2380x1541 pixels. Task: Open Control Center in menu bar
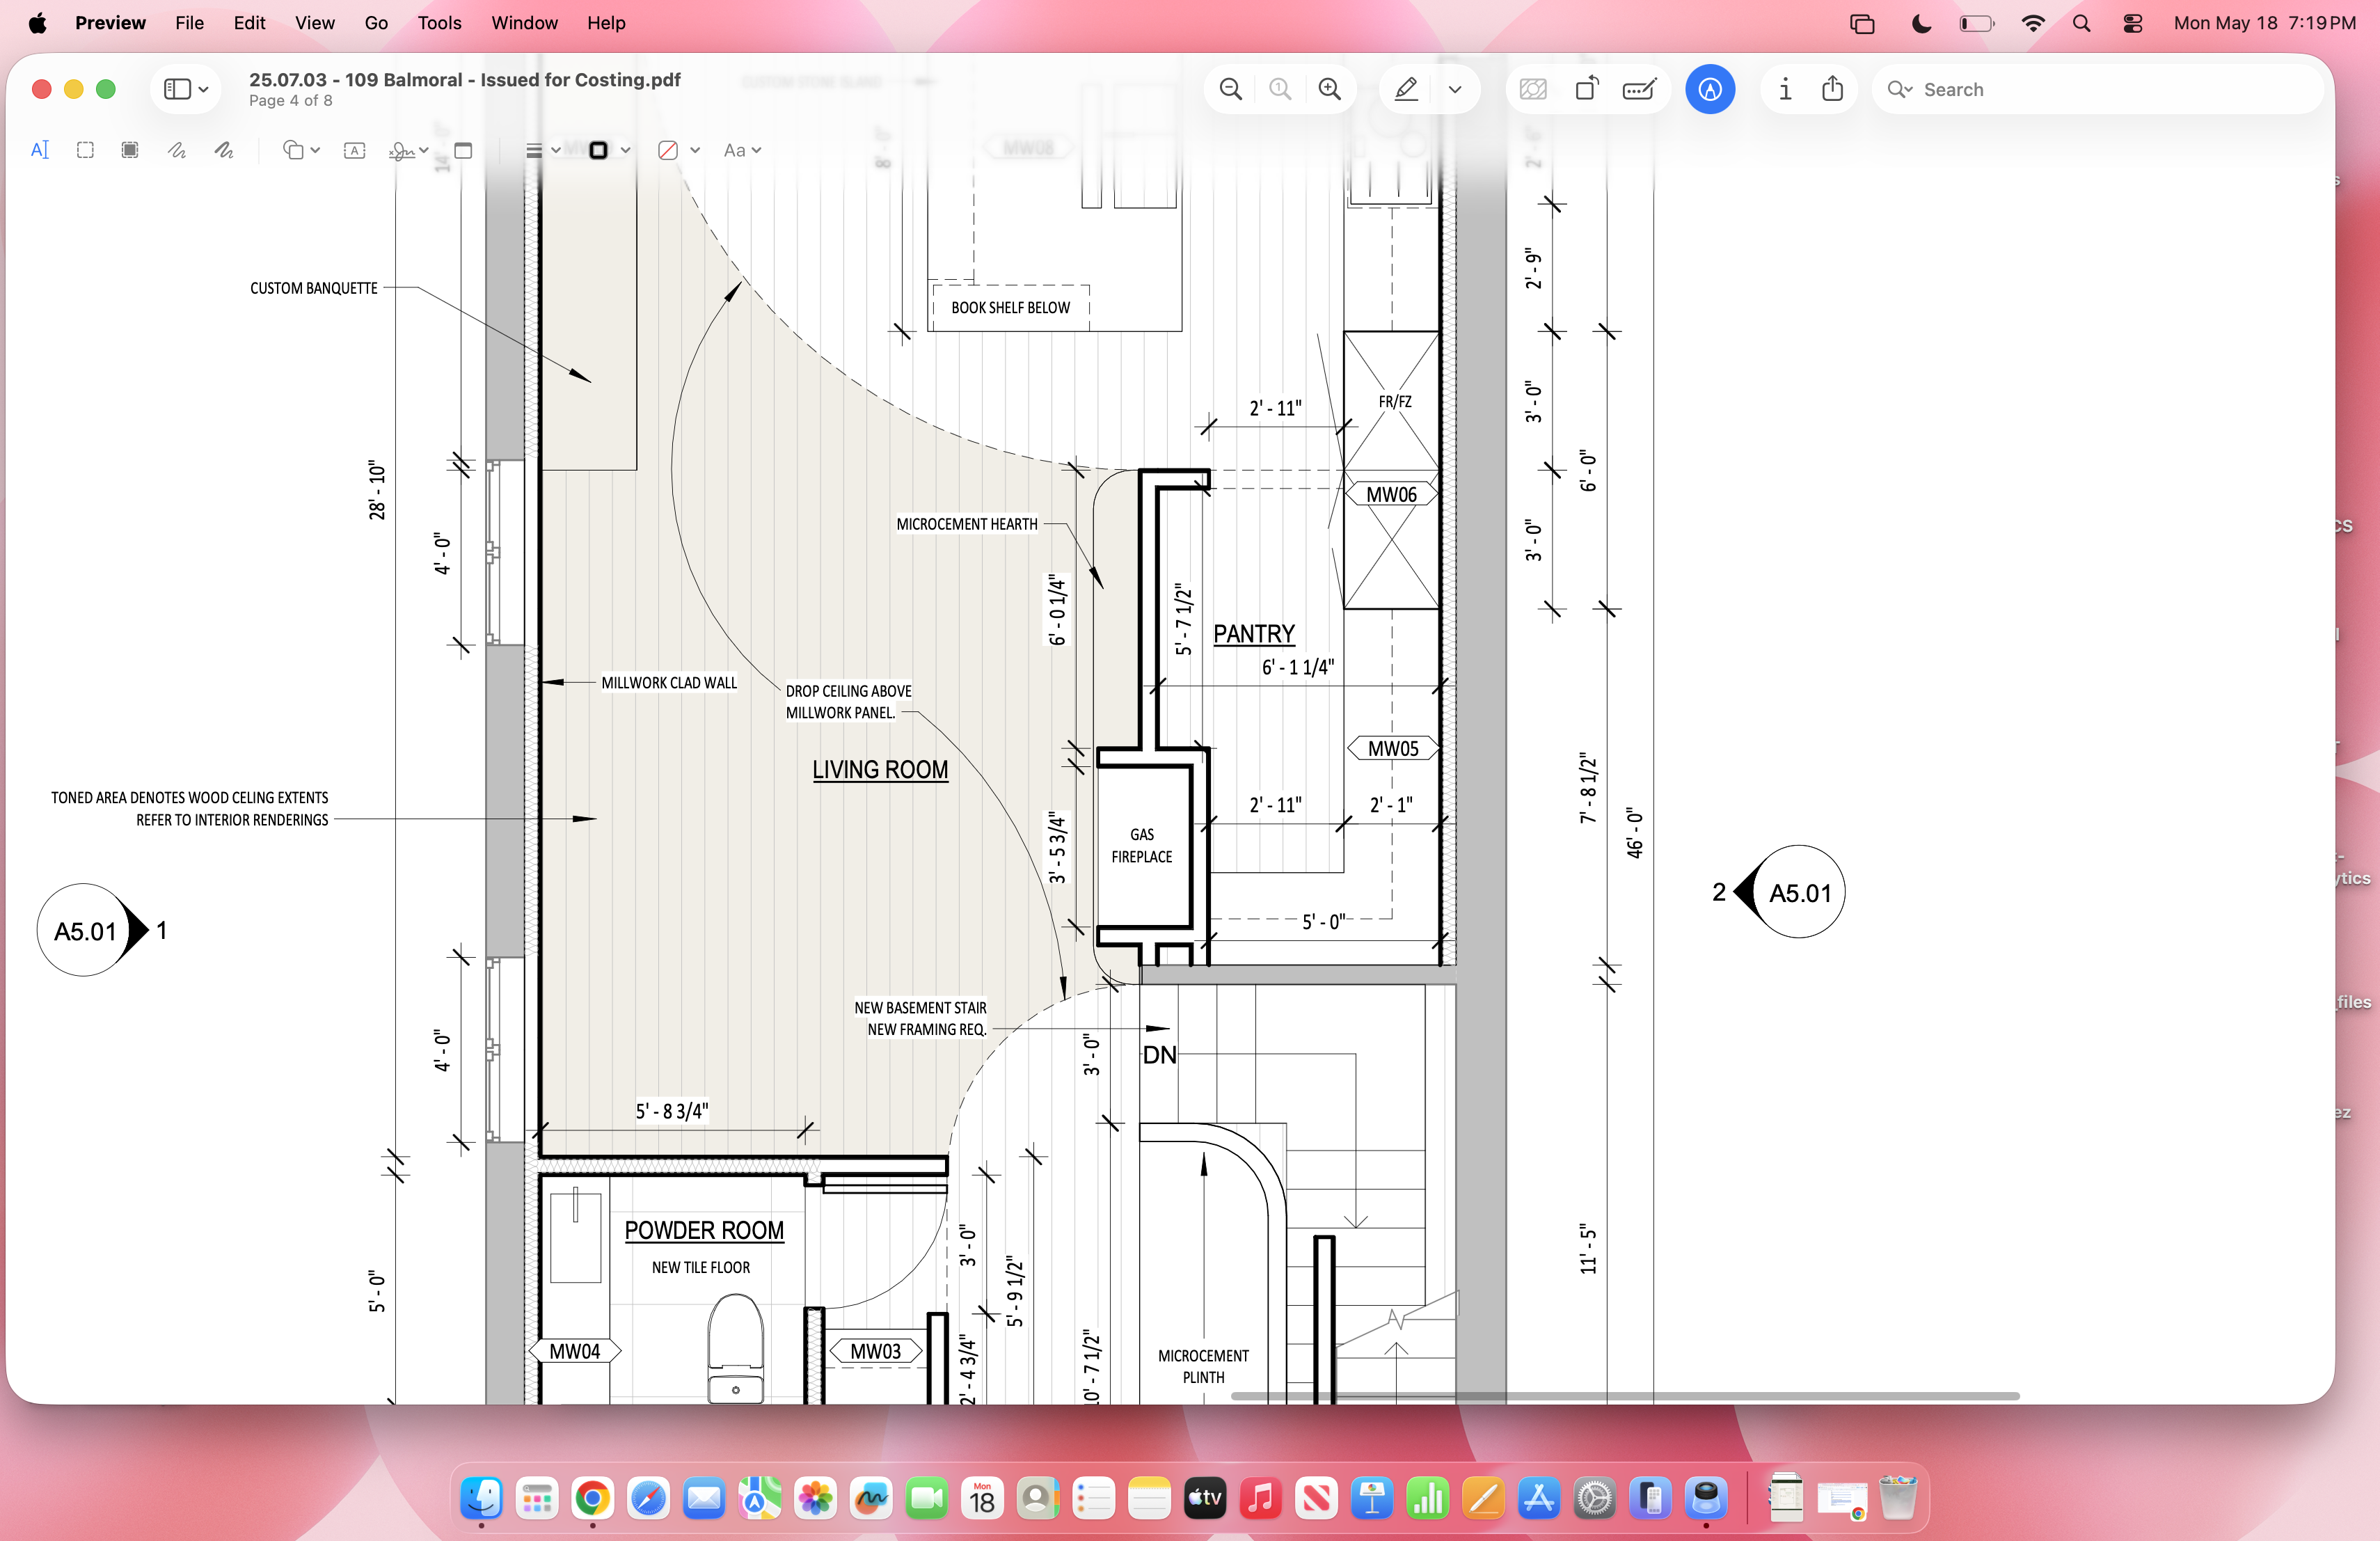(x=2132, y=23)
